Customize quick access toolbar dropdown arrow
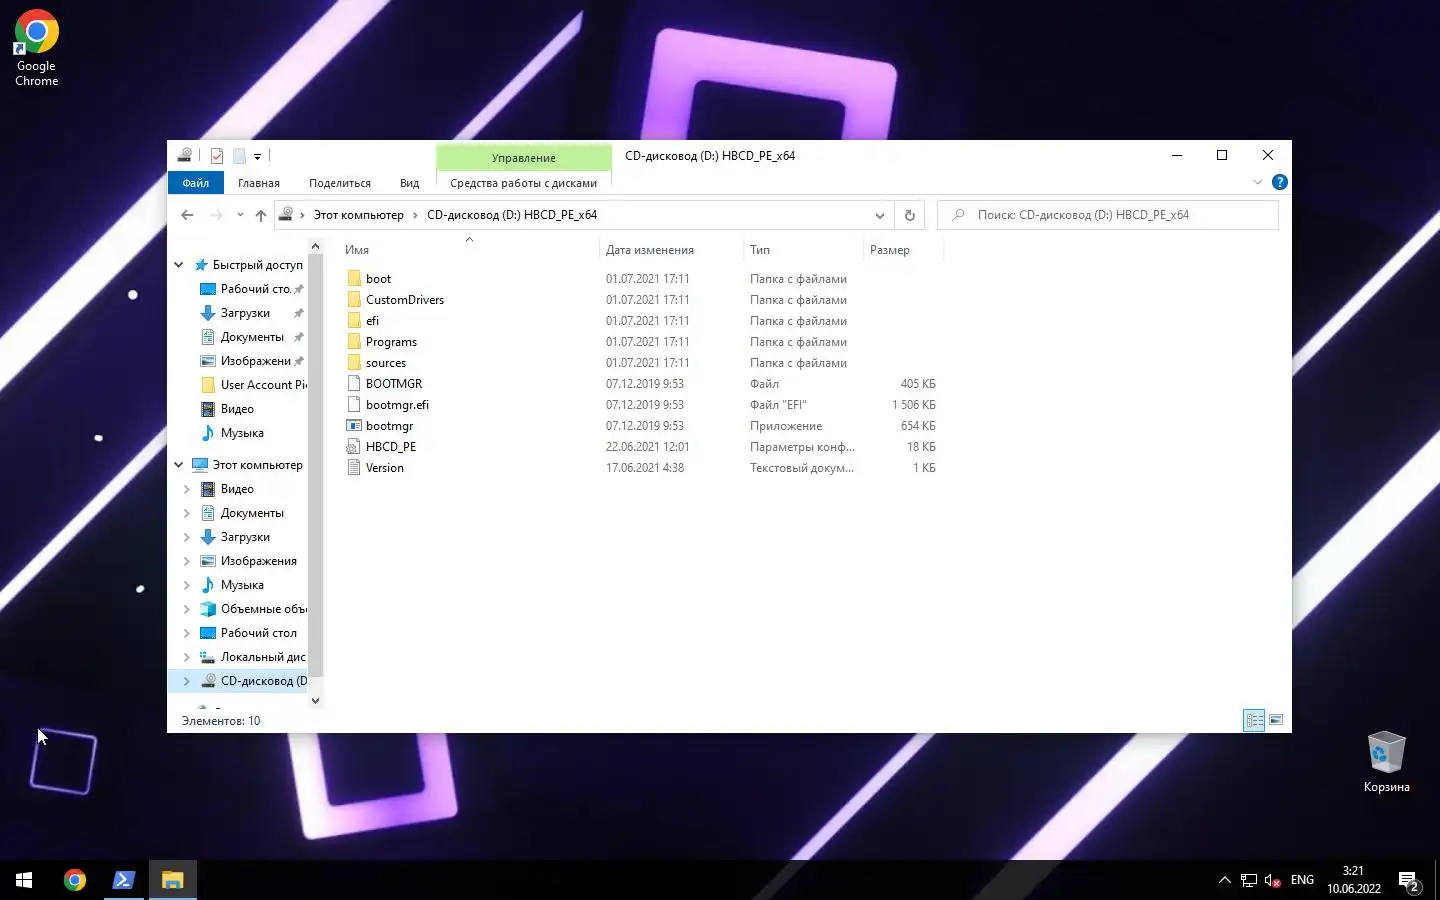Image resolution: width=1440 pixels, height=900 pixels. tap(257, 157)
